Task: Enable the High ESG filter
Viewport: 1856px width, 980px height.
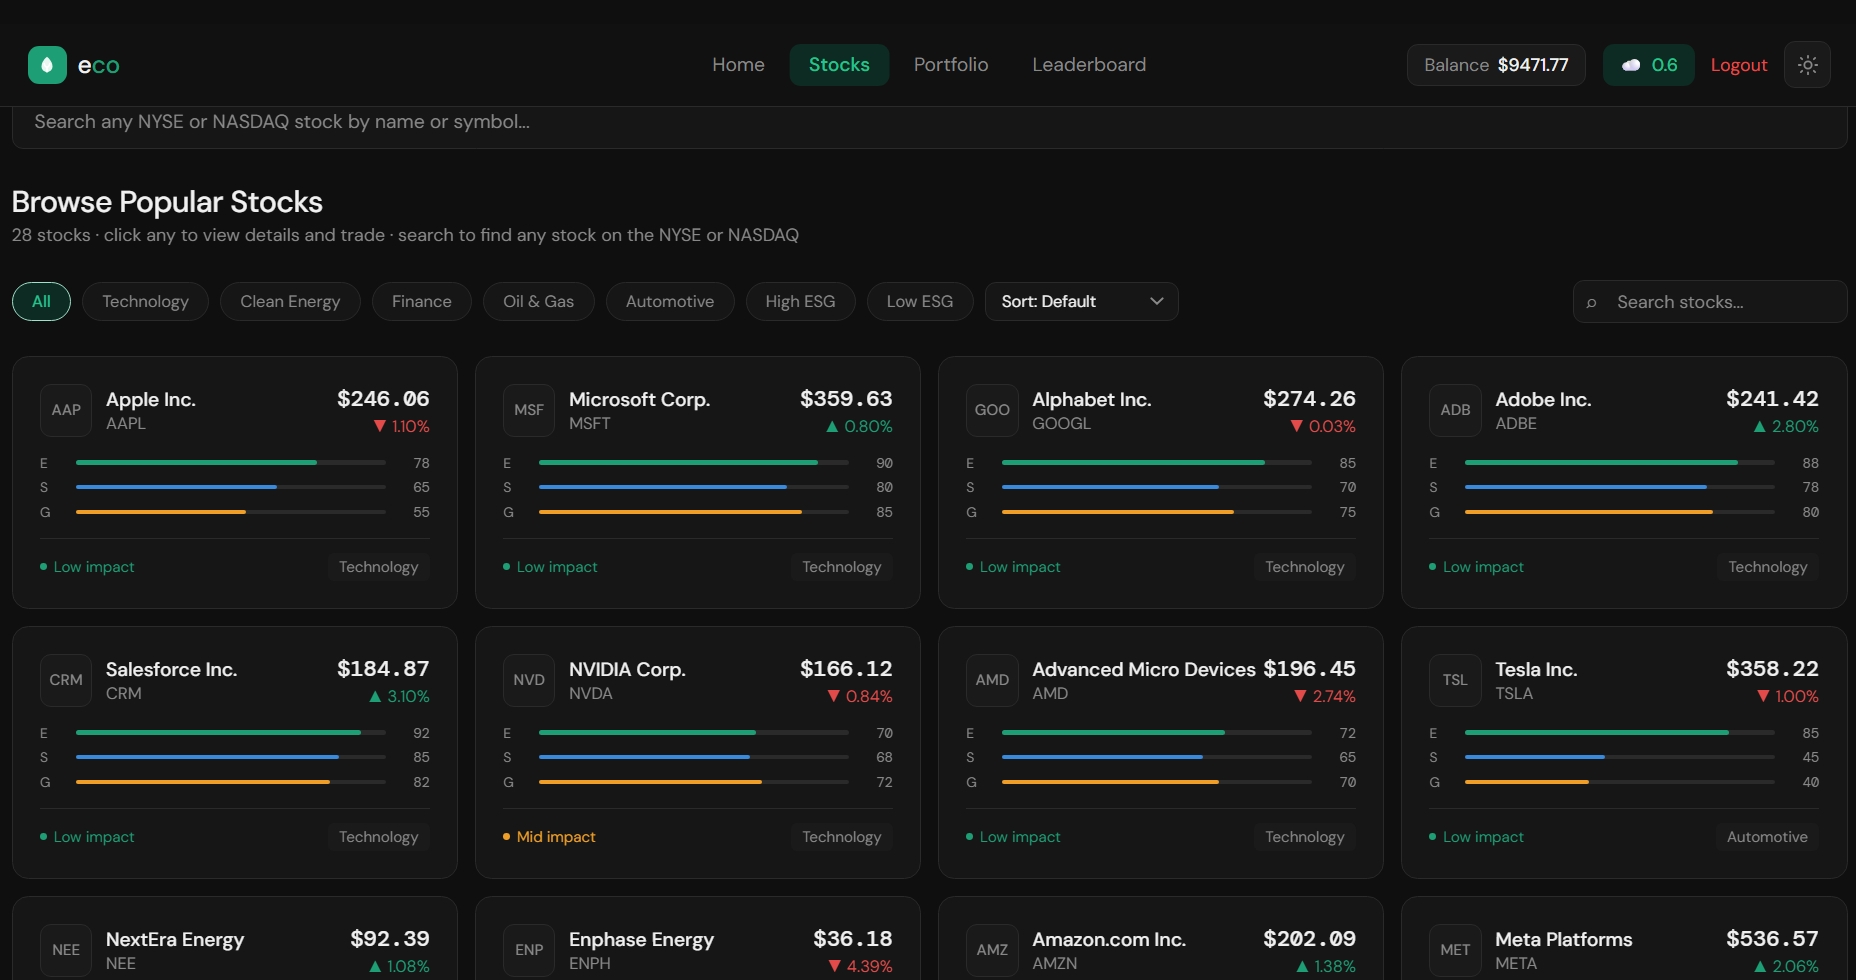Action: click(x=800, y=301)
